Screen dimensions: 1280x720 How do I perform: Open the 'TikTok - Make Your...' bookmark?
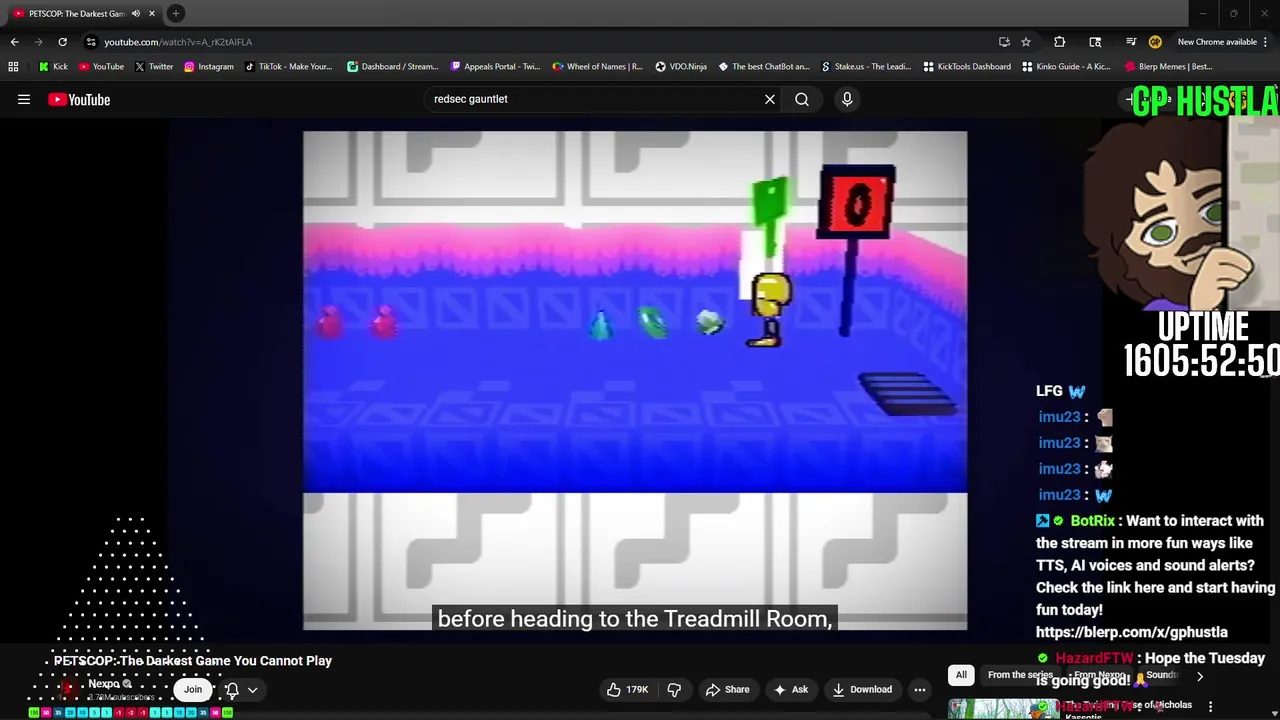[288, 67]
